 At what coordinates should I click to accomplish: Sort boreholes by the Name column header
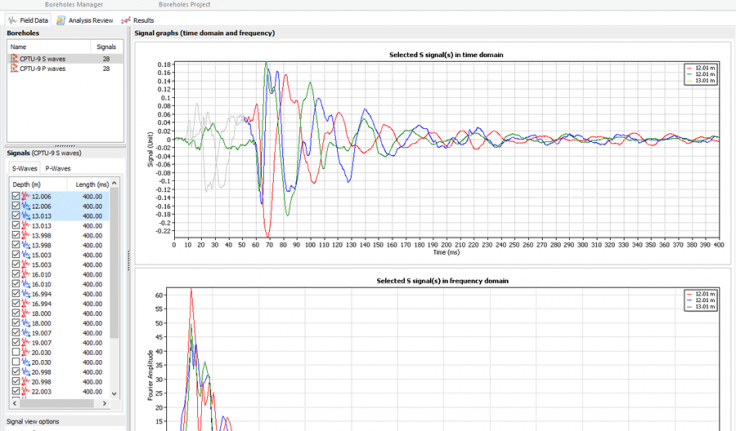(x=18, y=47)
